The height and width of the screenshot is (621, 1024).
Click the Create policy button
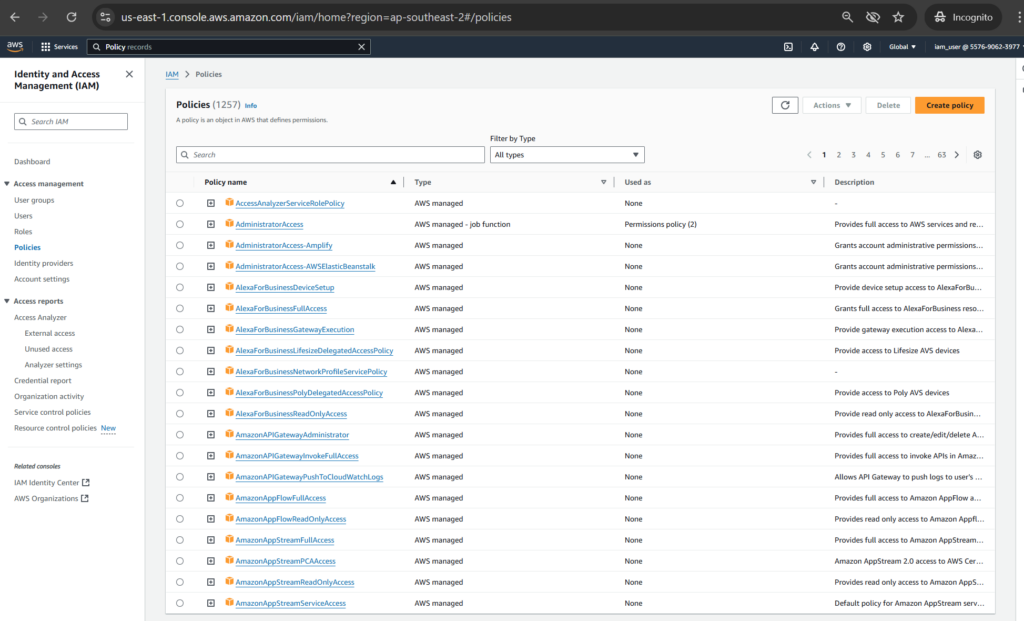pyautogui.click(x=949, y=105)
